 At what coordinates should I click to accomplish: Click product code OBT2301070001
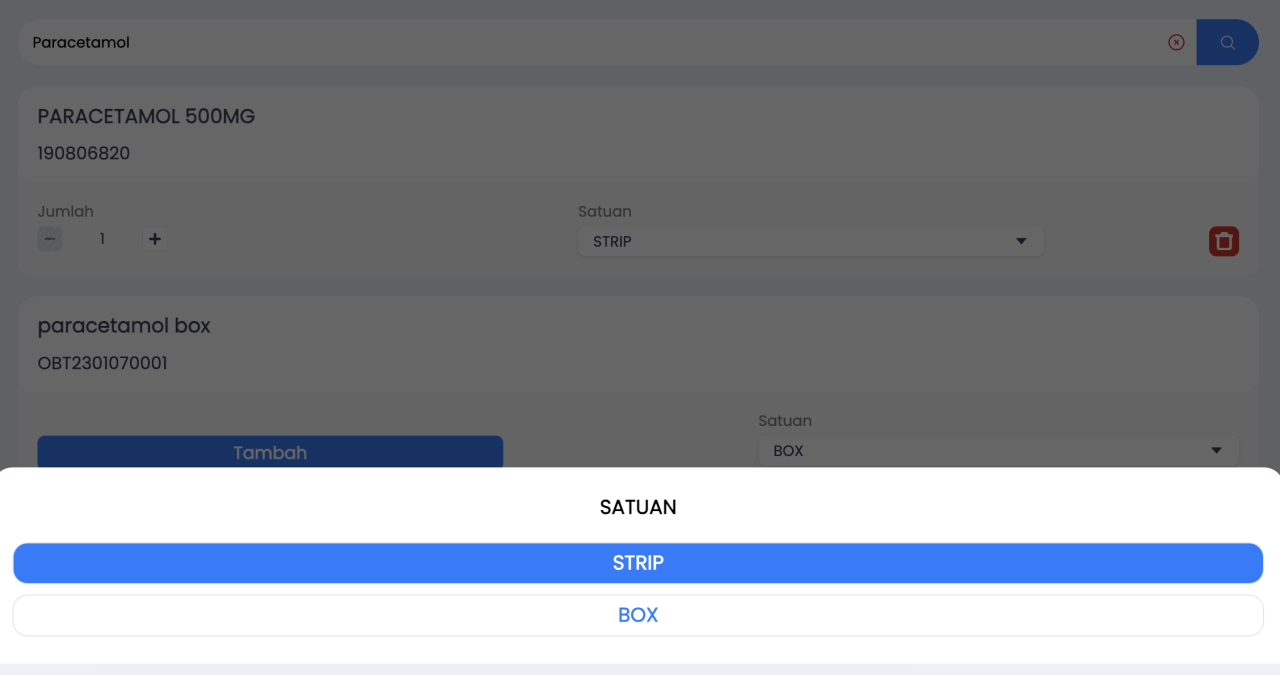point(102,363)
